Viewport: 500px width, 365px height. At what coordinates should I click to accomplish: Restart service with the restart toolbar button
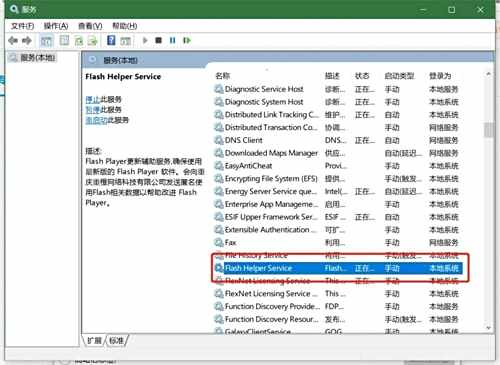tap(187, 40)
